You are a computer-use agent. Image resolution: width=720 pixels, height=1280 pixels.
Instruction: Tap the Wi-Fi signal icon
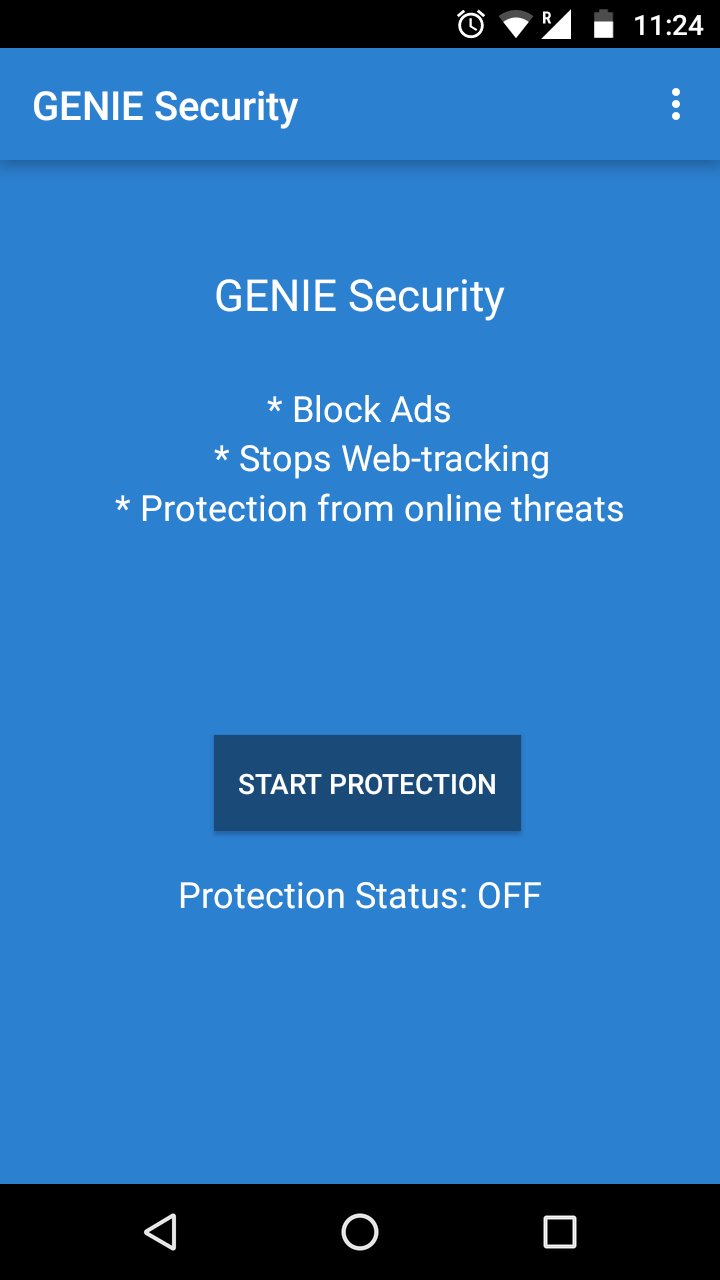click(x=513, y=24)
